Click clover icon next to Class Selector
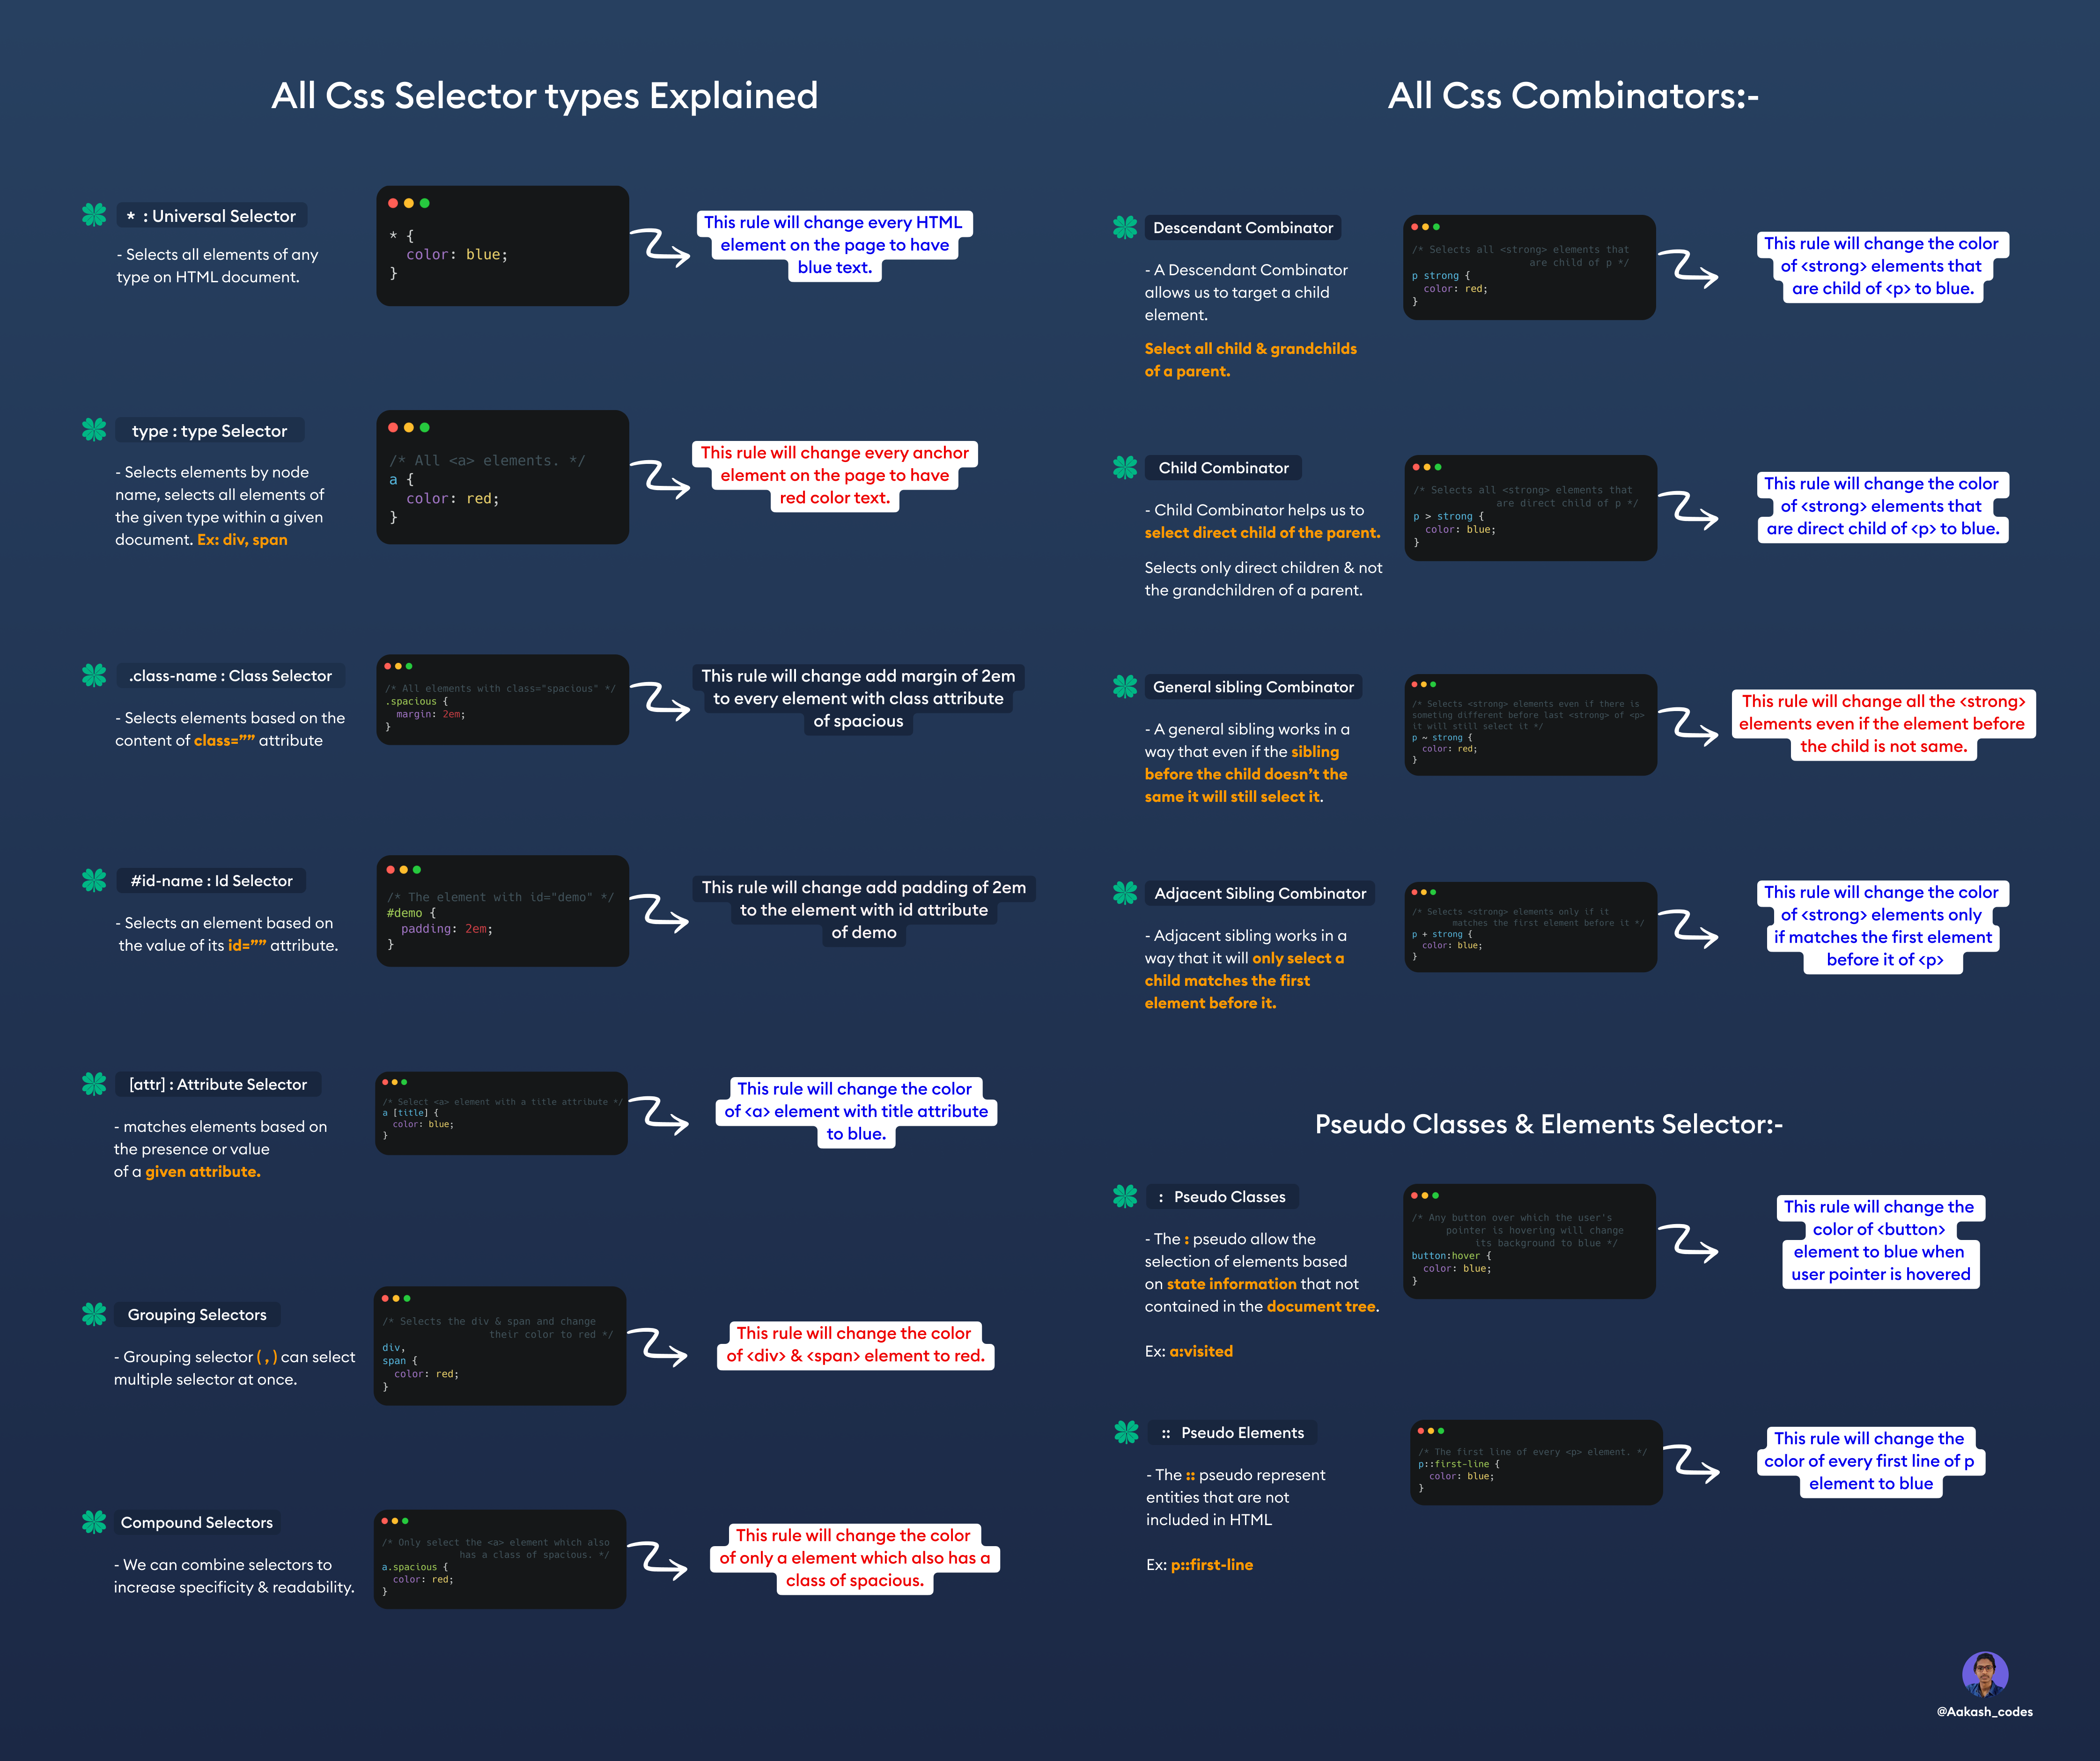The width and height of the screenshot is (2100, 1761). pos(94,676)
